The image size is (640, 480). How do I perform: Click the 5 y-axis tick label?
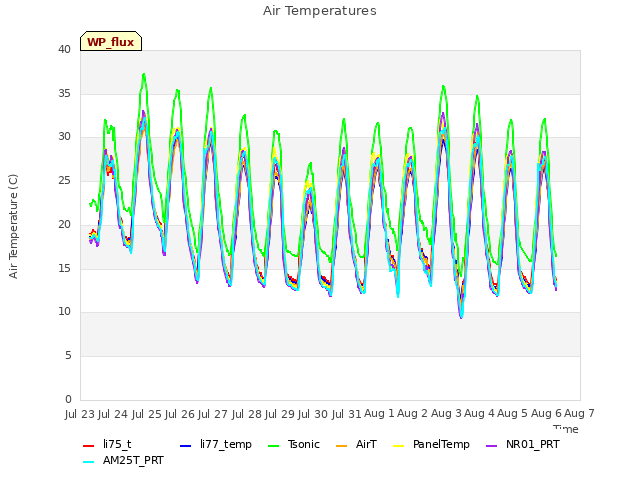tap(68, 356)
